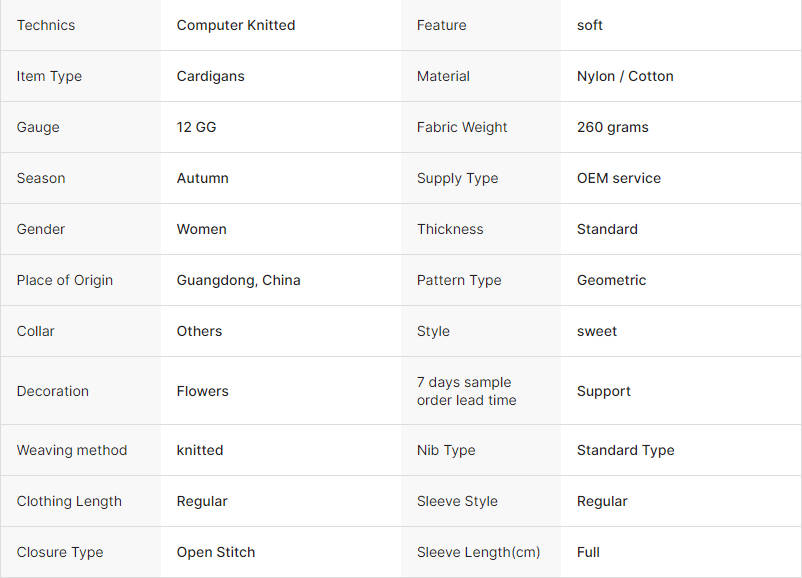Click the Women gender value
Viewport: 802px width, 578px height.
pyautogui.click(x=202, y=229)
